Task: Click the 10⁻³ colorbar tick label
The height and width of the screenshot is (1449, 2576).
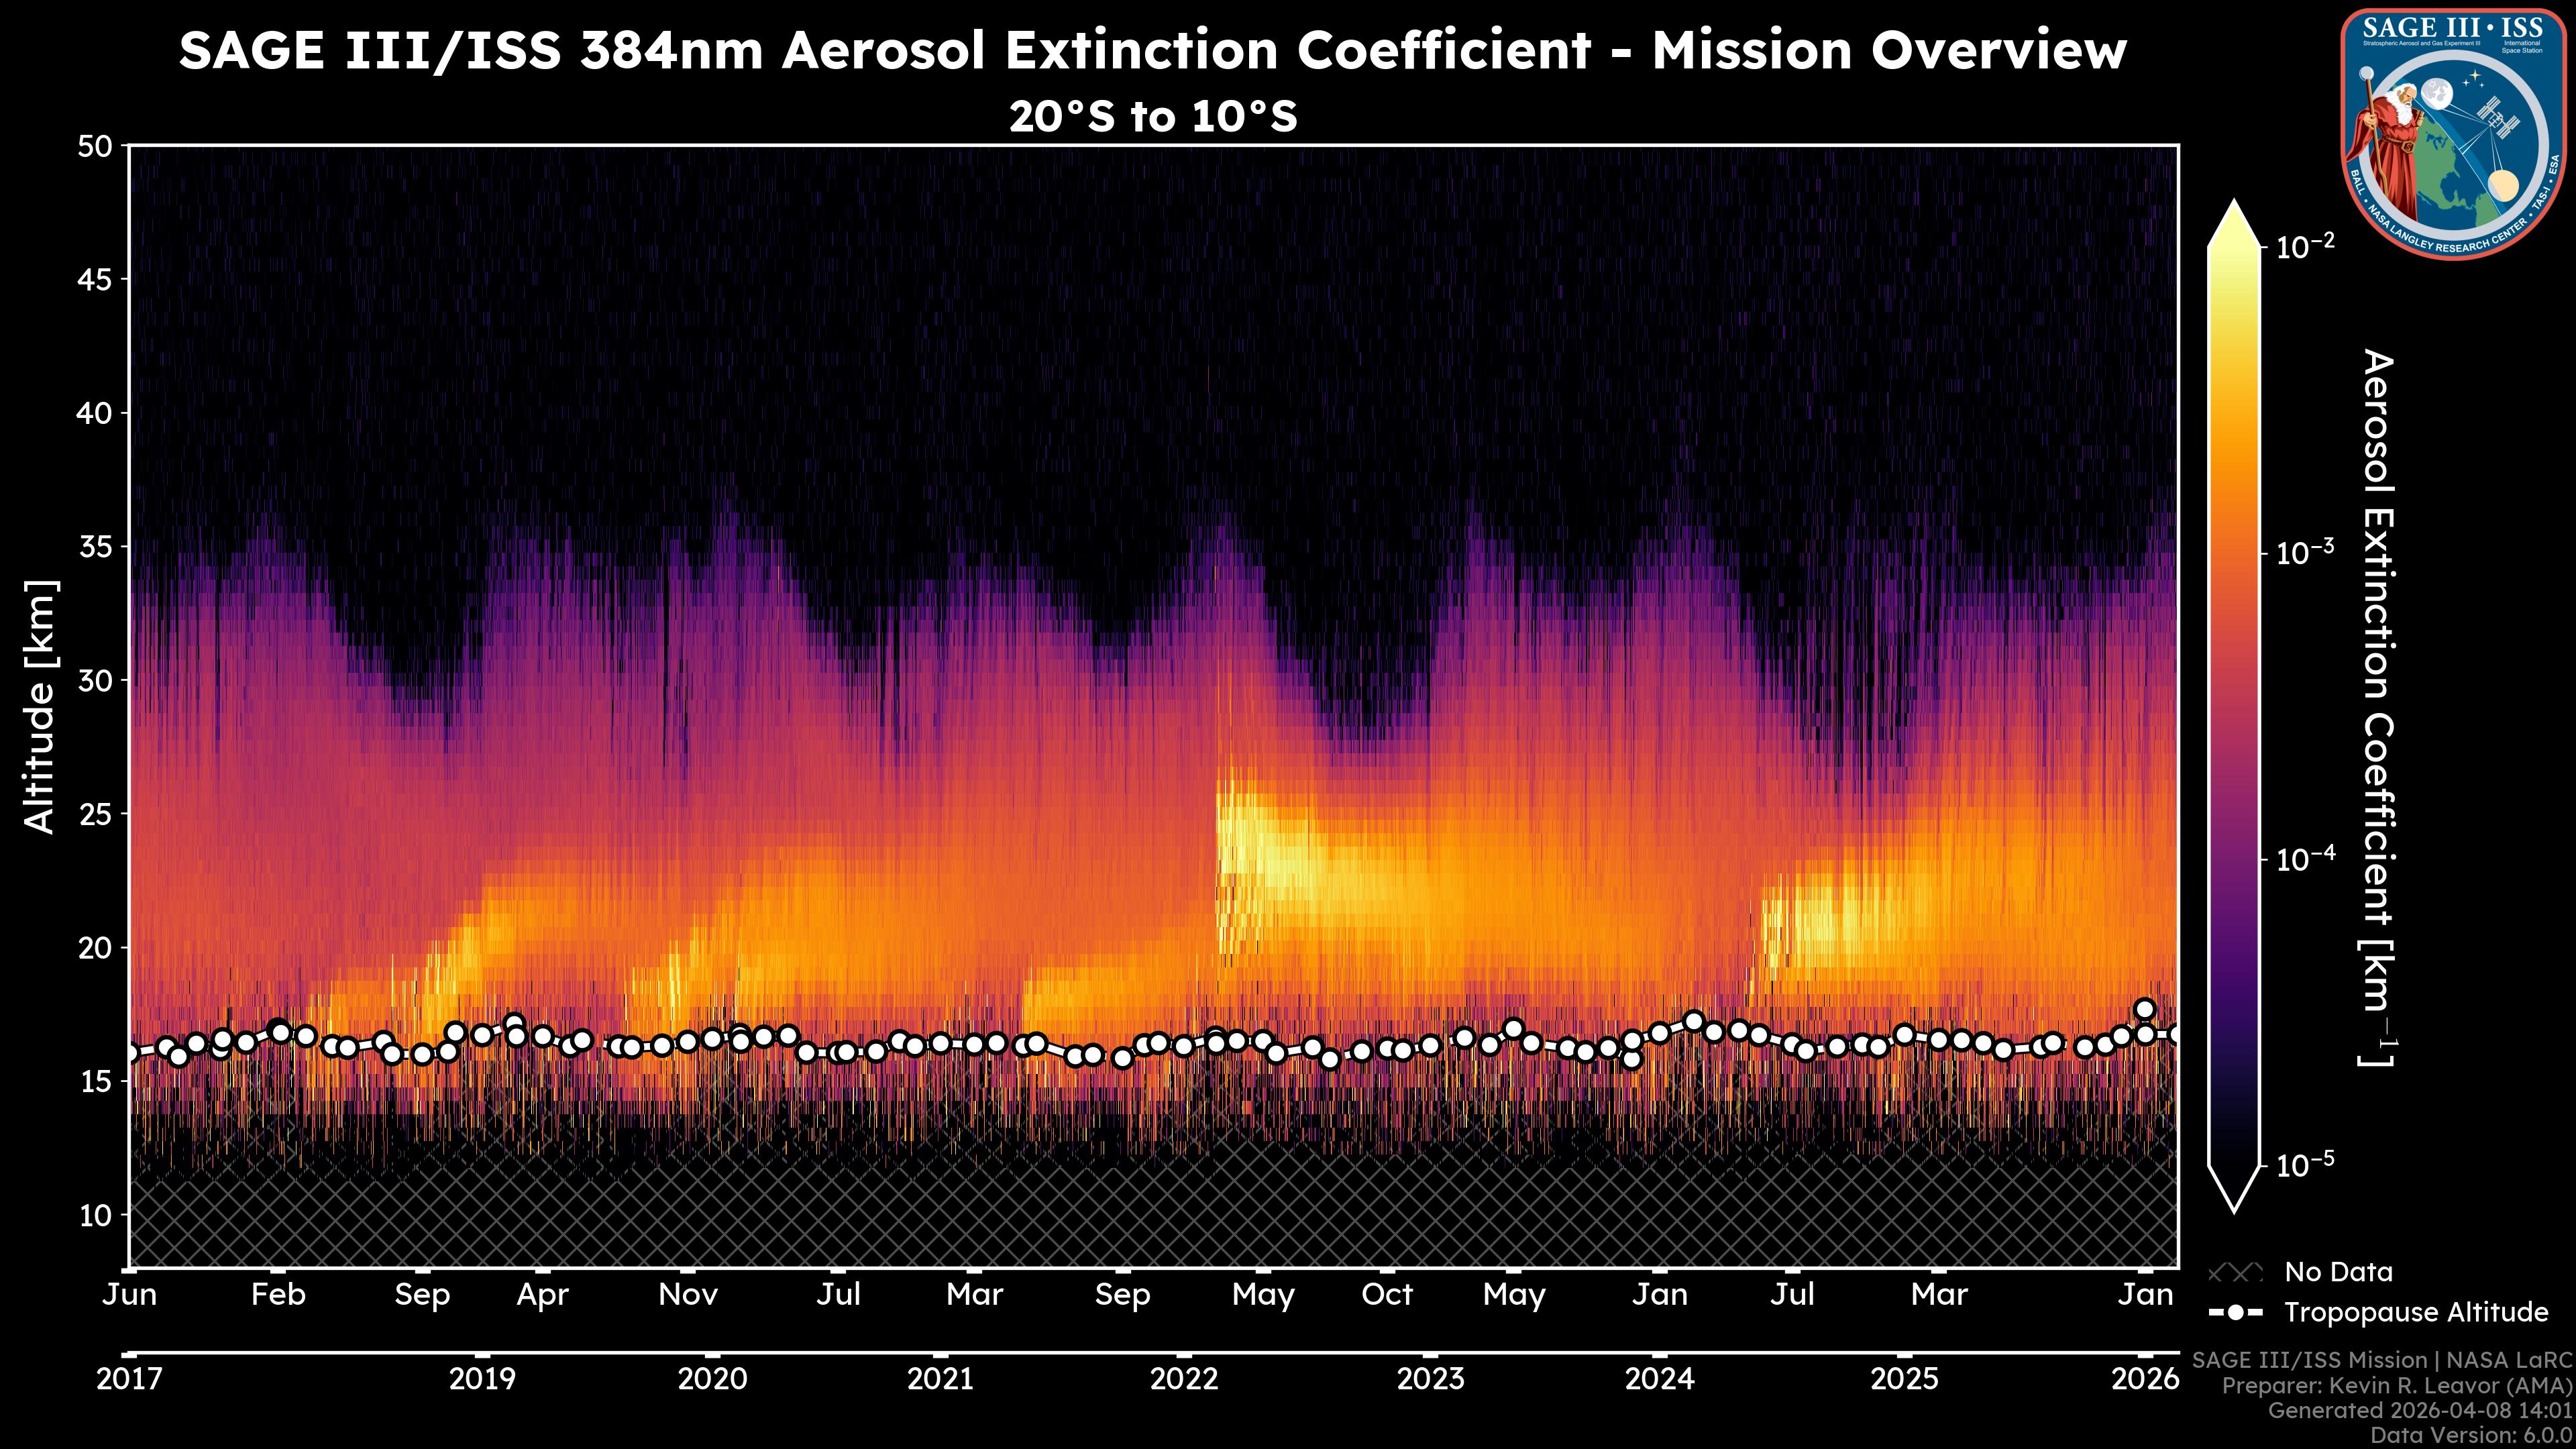Action: [x=2306, y=552]
